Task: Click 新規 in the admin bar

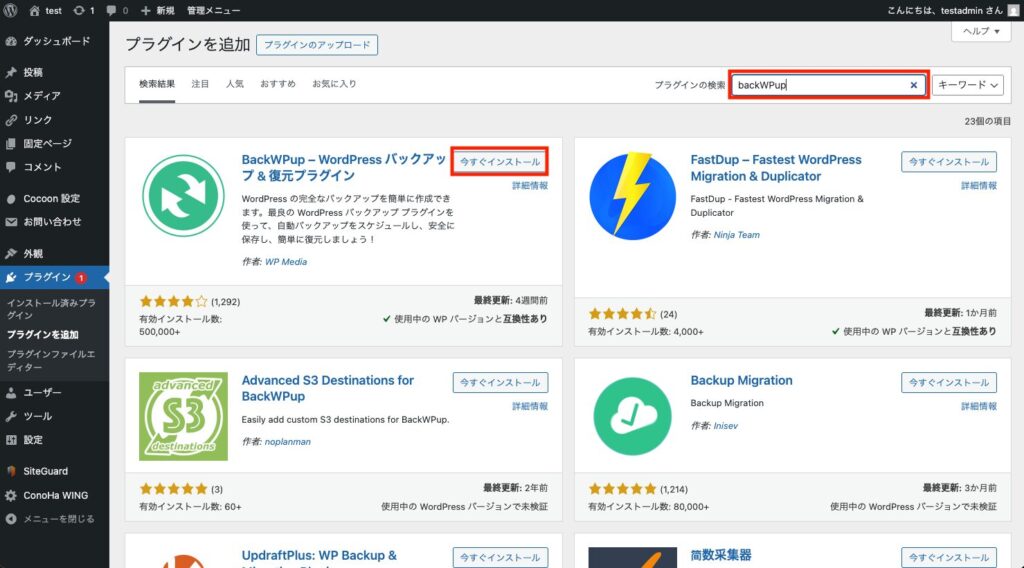Action: [157, 10]
